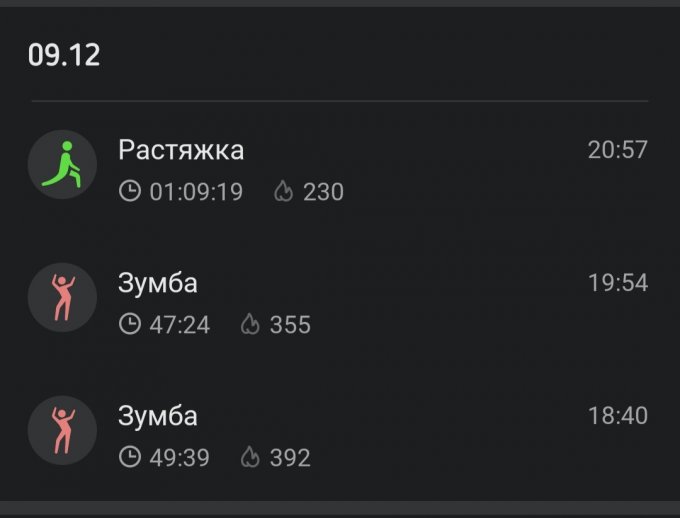This screenshot has height=518, width=680.
Task: Select the 09.12 date header
Action: [x=64, y=55]
